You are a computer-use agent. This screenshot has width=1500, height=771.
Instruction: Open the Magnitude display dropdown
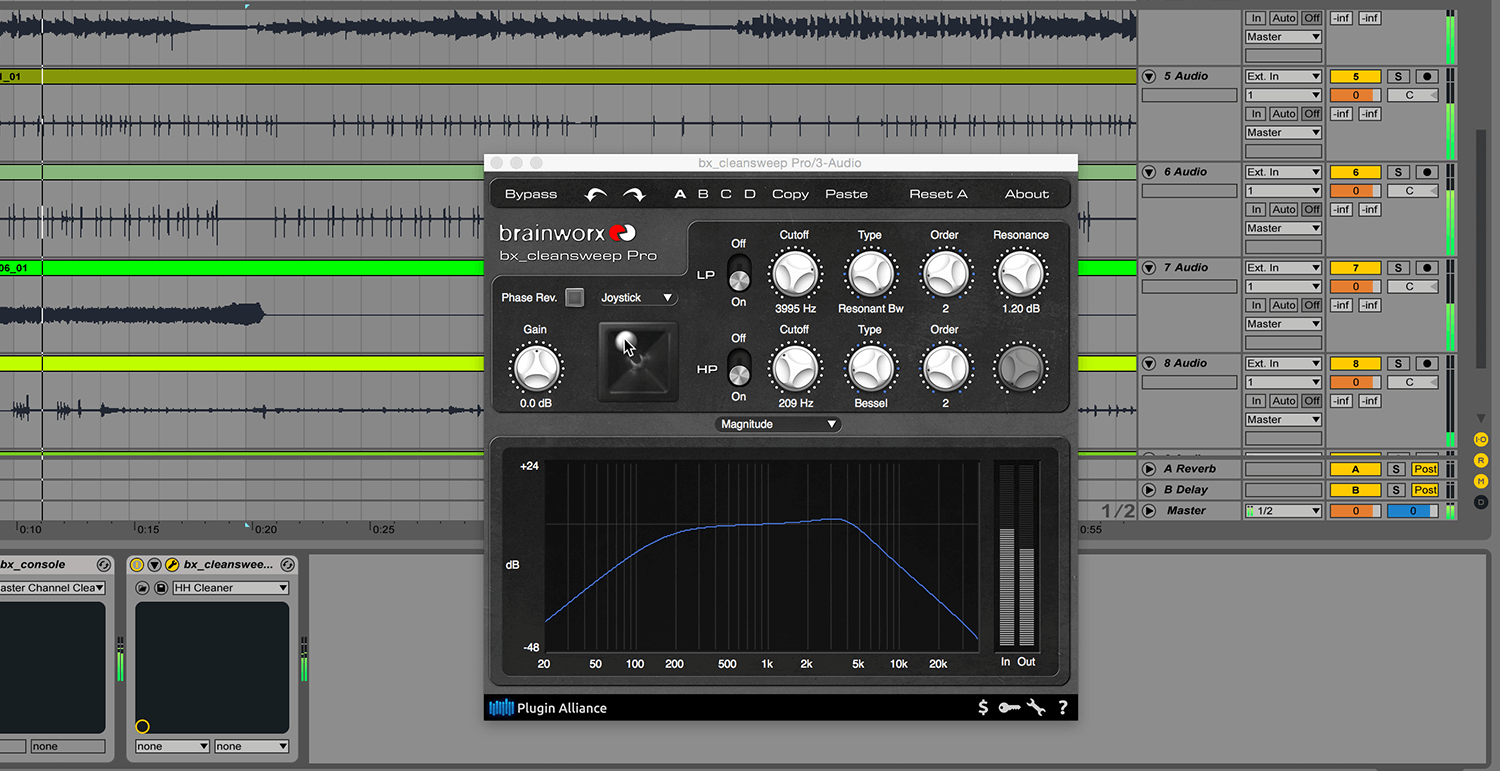click(779, 424)
